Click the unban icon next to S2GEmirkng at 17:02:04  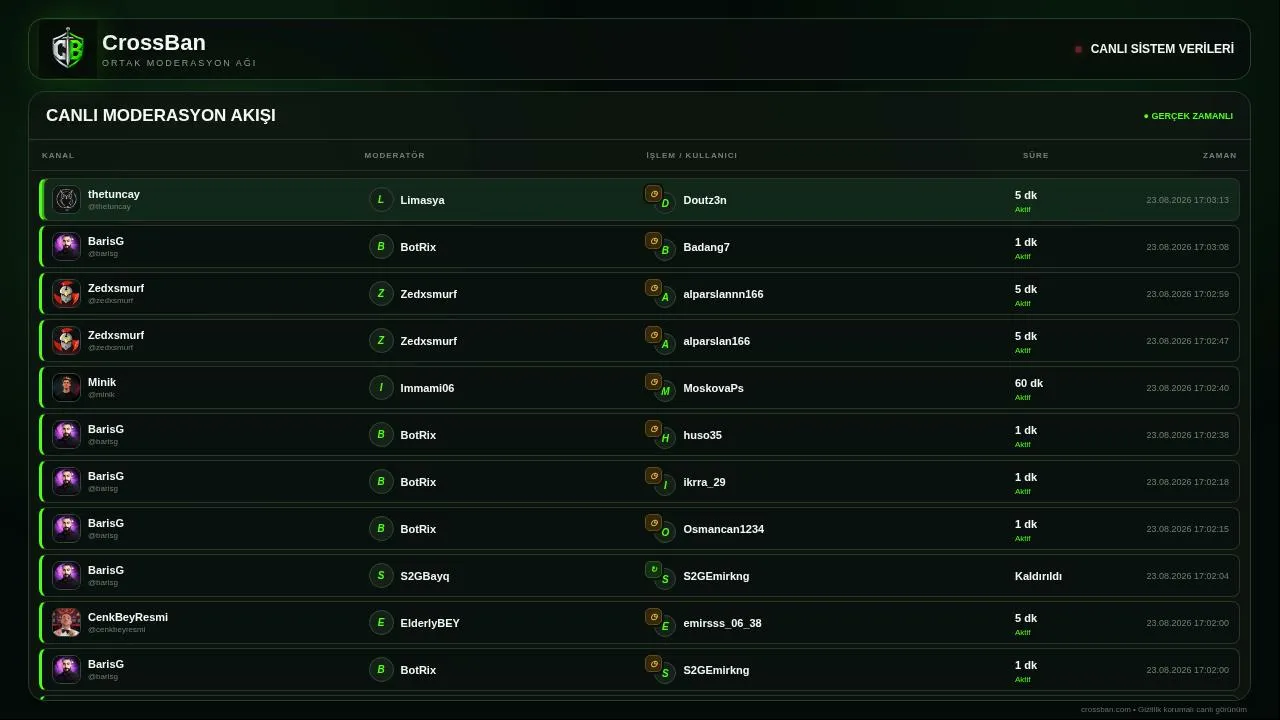(x=653, y=570)
